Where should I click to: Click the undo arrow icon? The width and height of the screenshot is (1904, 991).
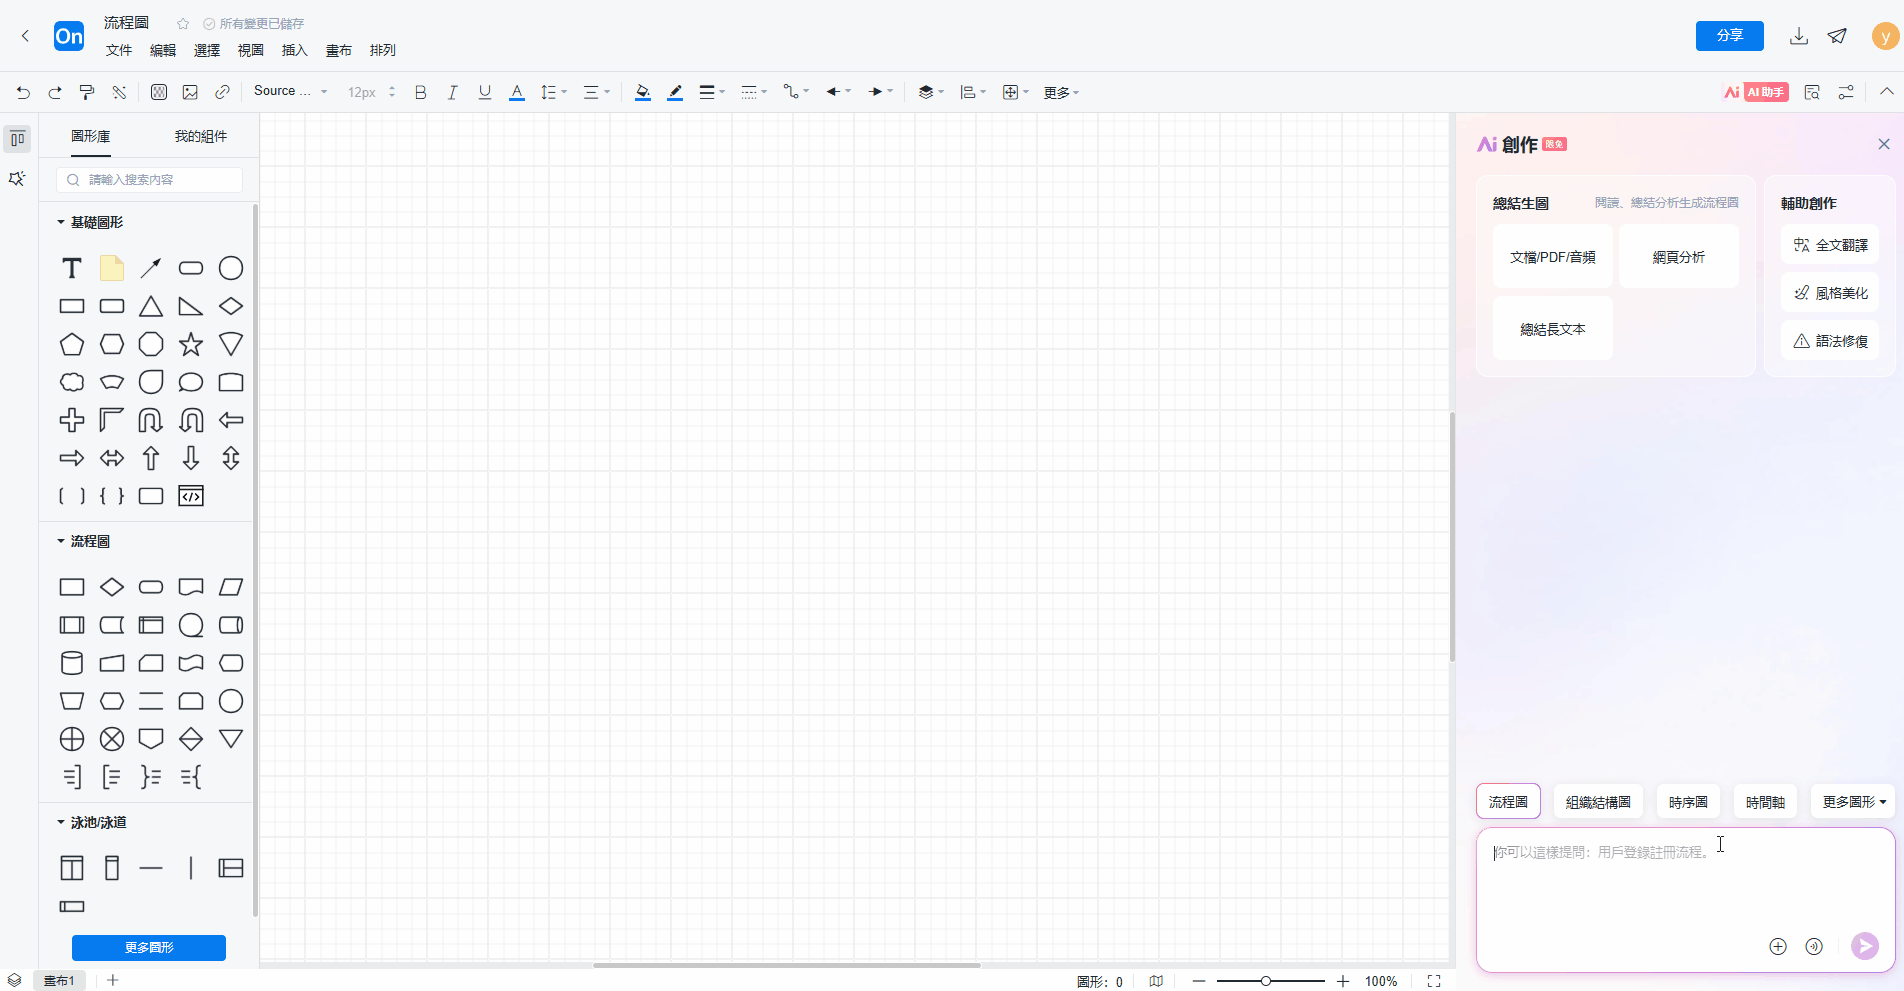click(23, 92)
